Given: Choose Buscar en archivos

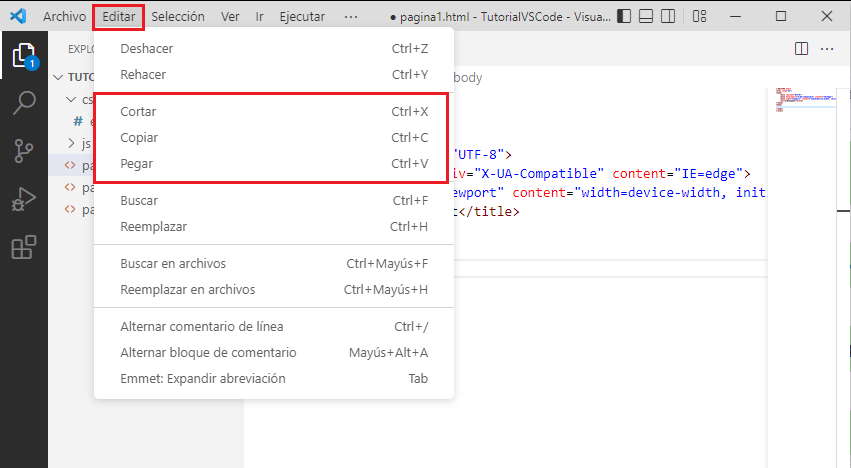Looking at the screenshot, I should pos(274,263).
